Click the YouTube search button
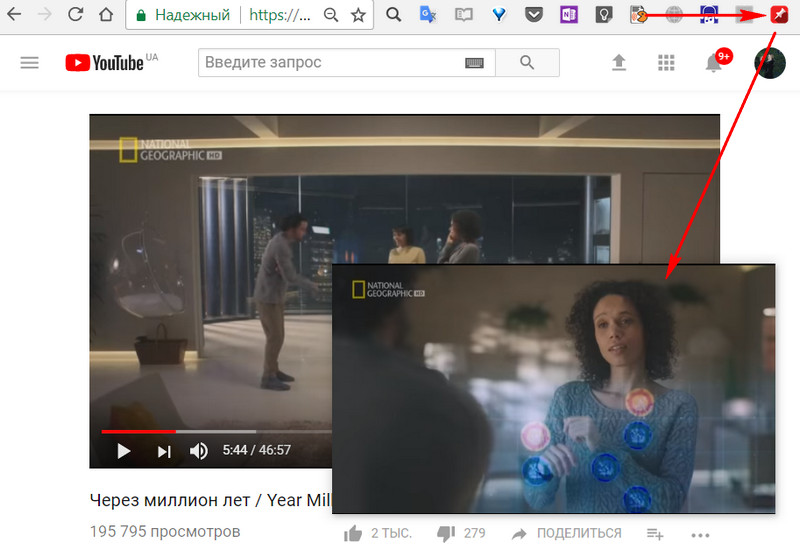The width and height of the screenshot is (800, 550). click(527, 63)
